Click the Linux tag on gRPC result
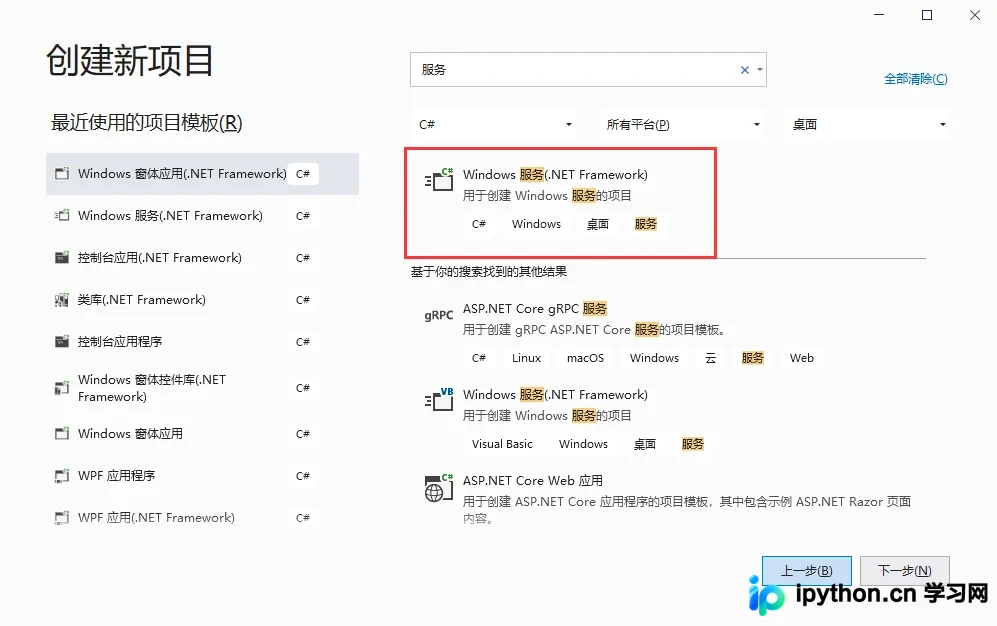The height and width of the screenshot is (626, 997). pyautogui.click(x=526, y=358)
